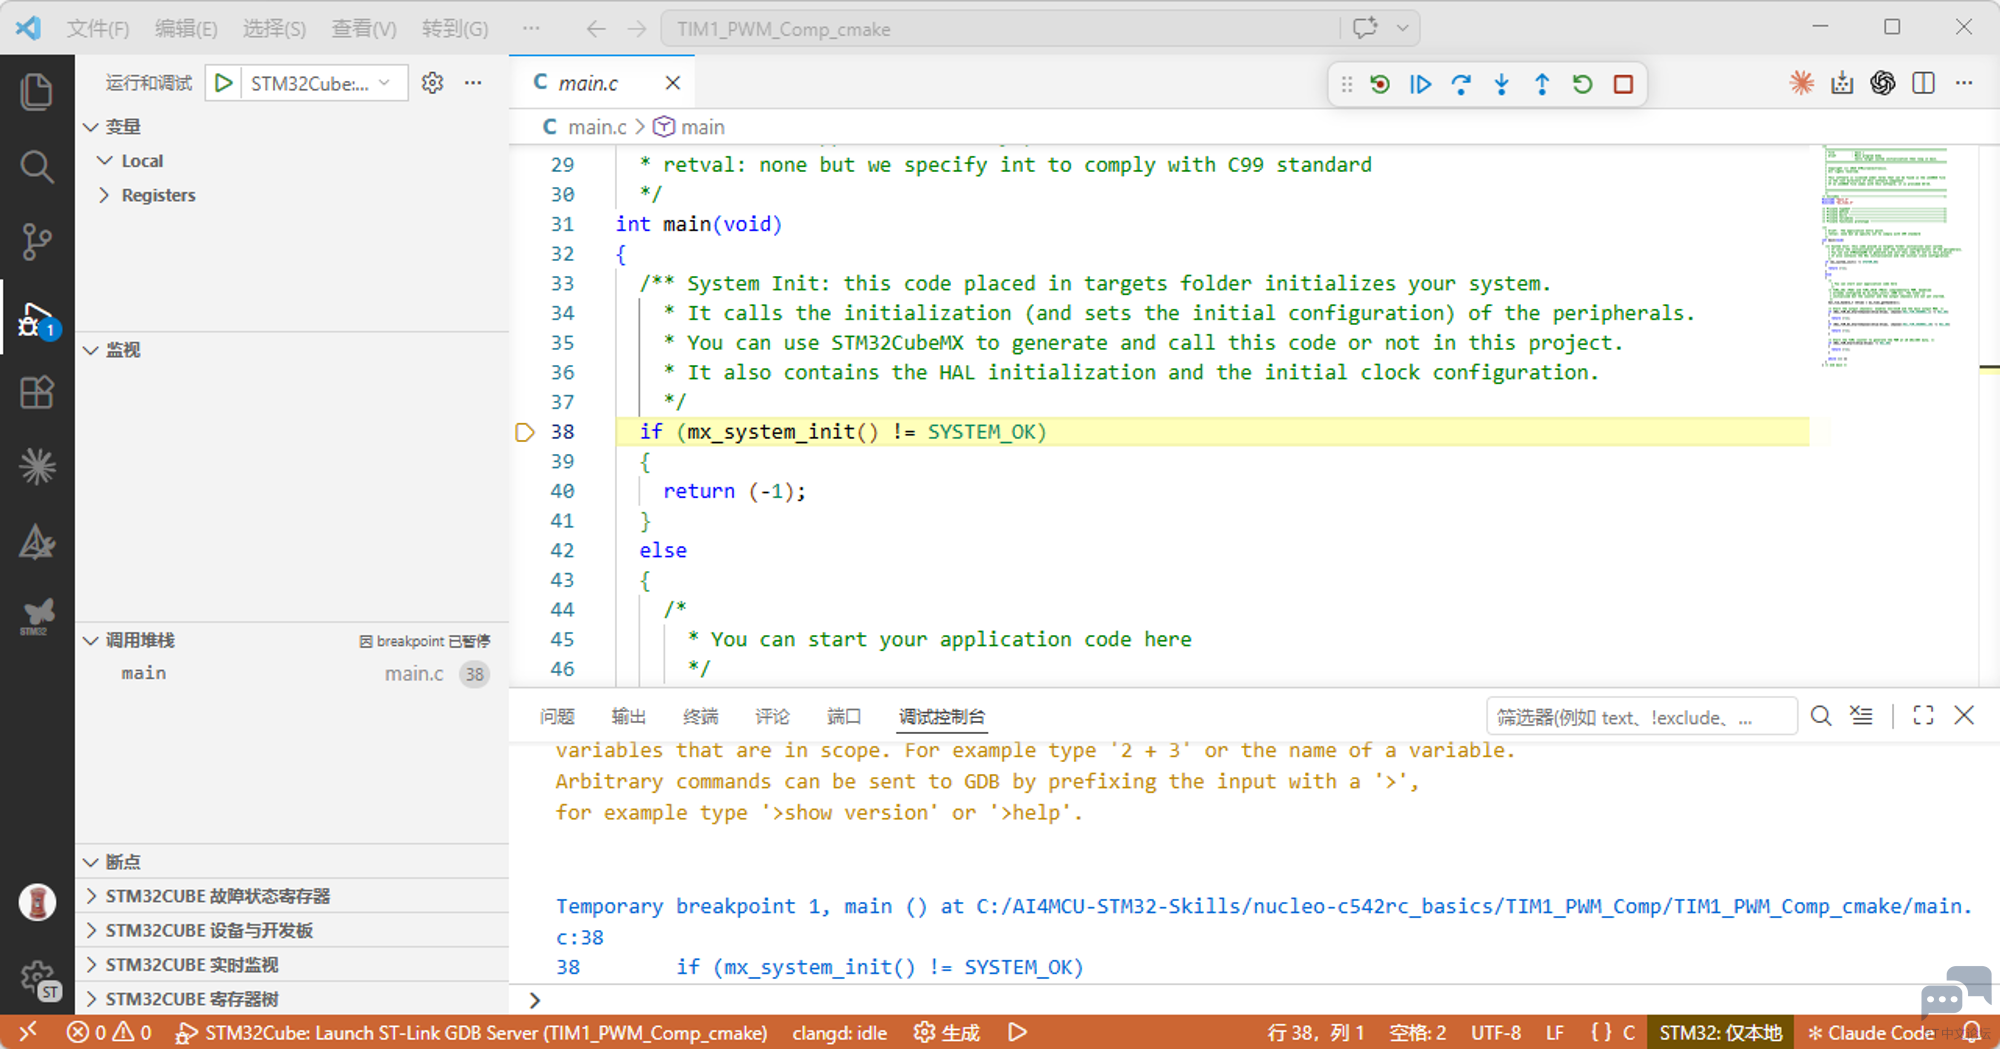Stop the debug session

1623,84
